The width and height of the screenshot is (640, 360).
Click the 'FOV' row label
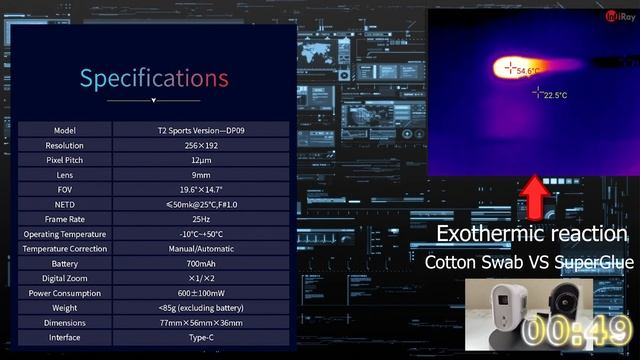64,190
